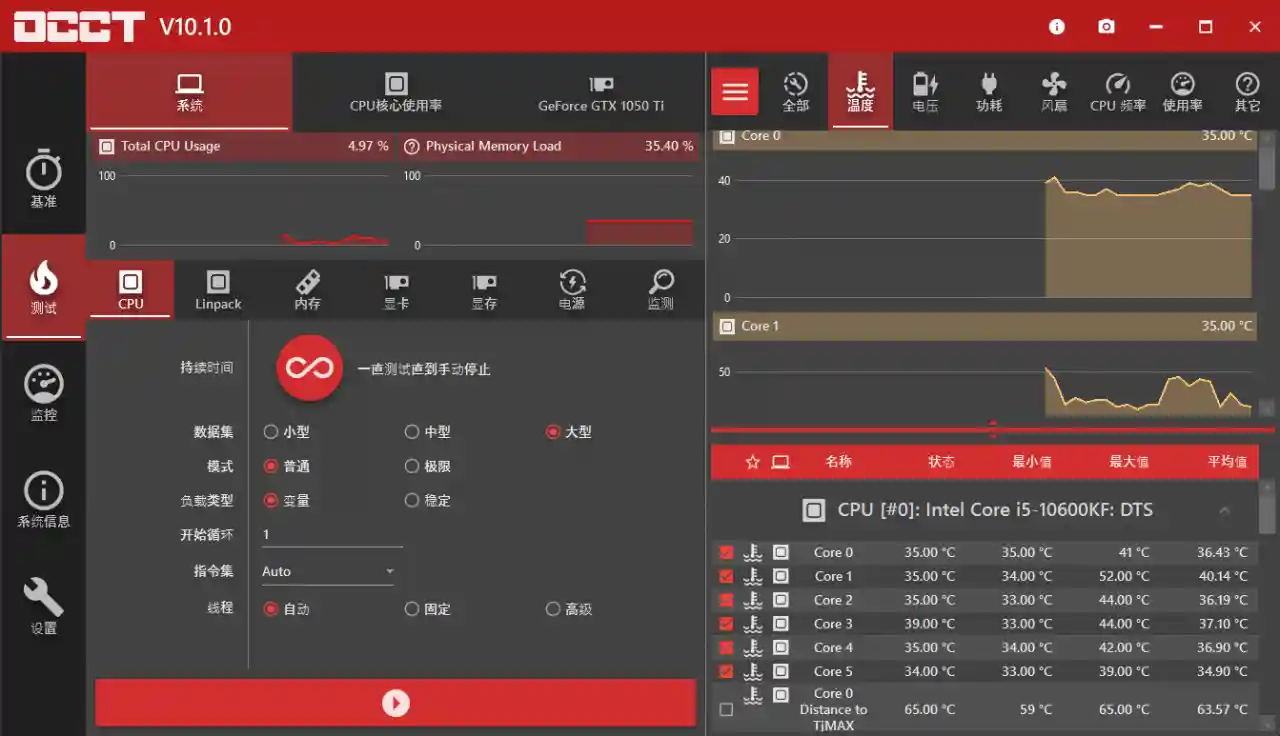Uncheck the Core 5 sensor row
The width and height of the screenshot is (1280, 736).
point(725,671)
